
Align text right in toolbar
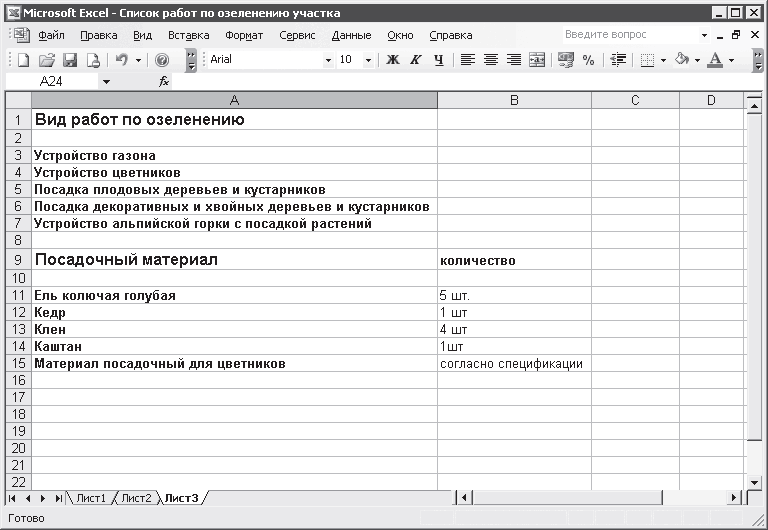pos(514,60)
